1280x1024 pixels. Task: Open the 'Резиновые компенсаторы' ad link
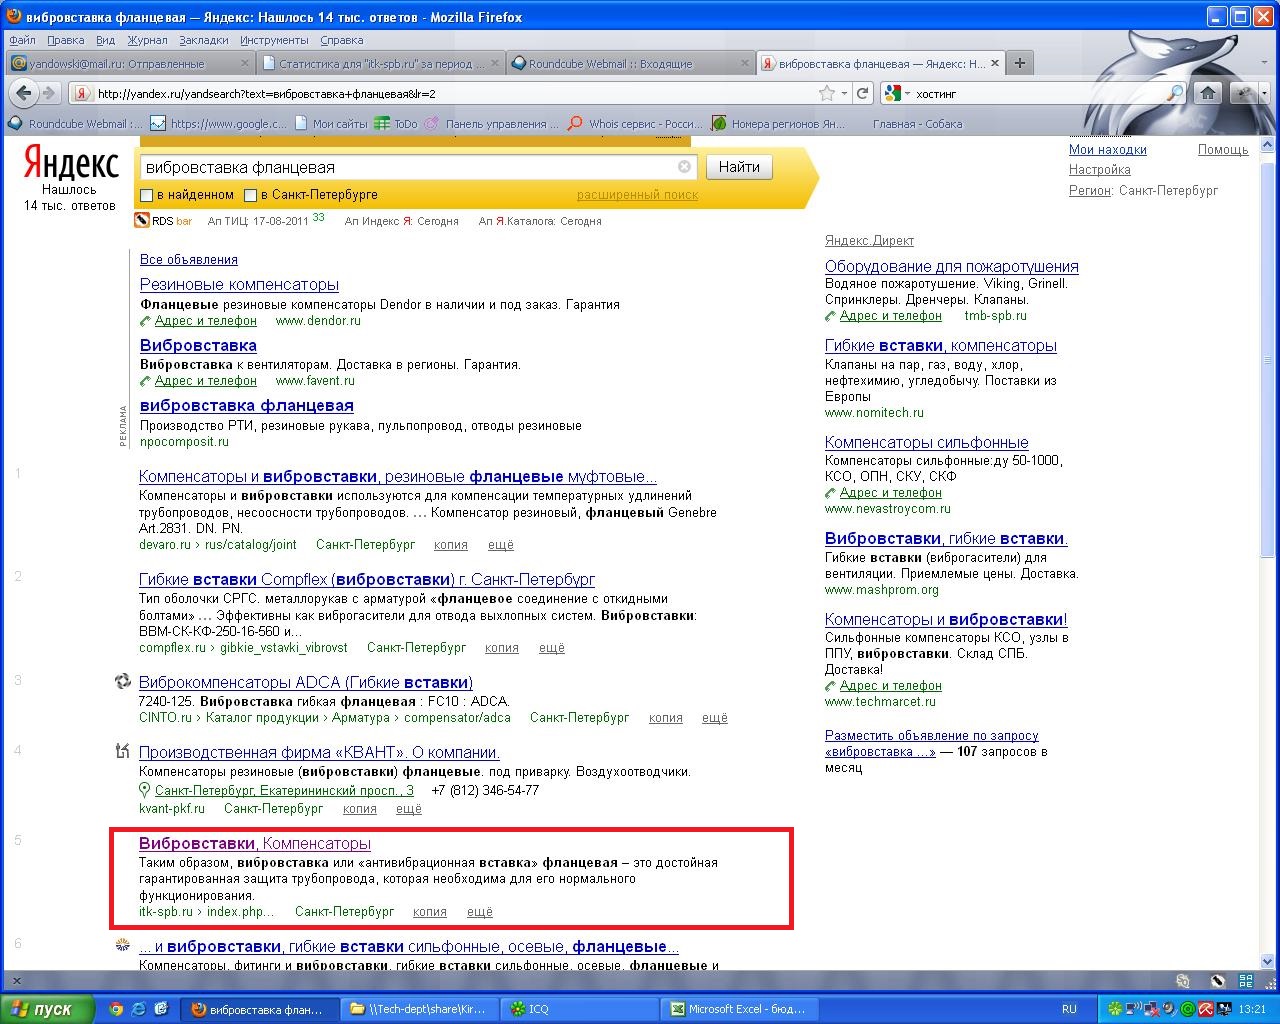[x=239, y=285]
